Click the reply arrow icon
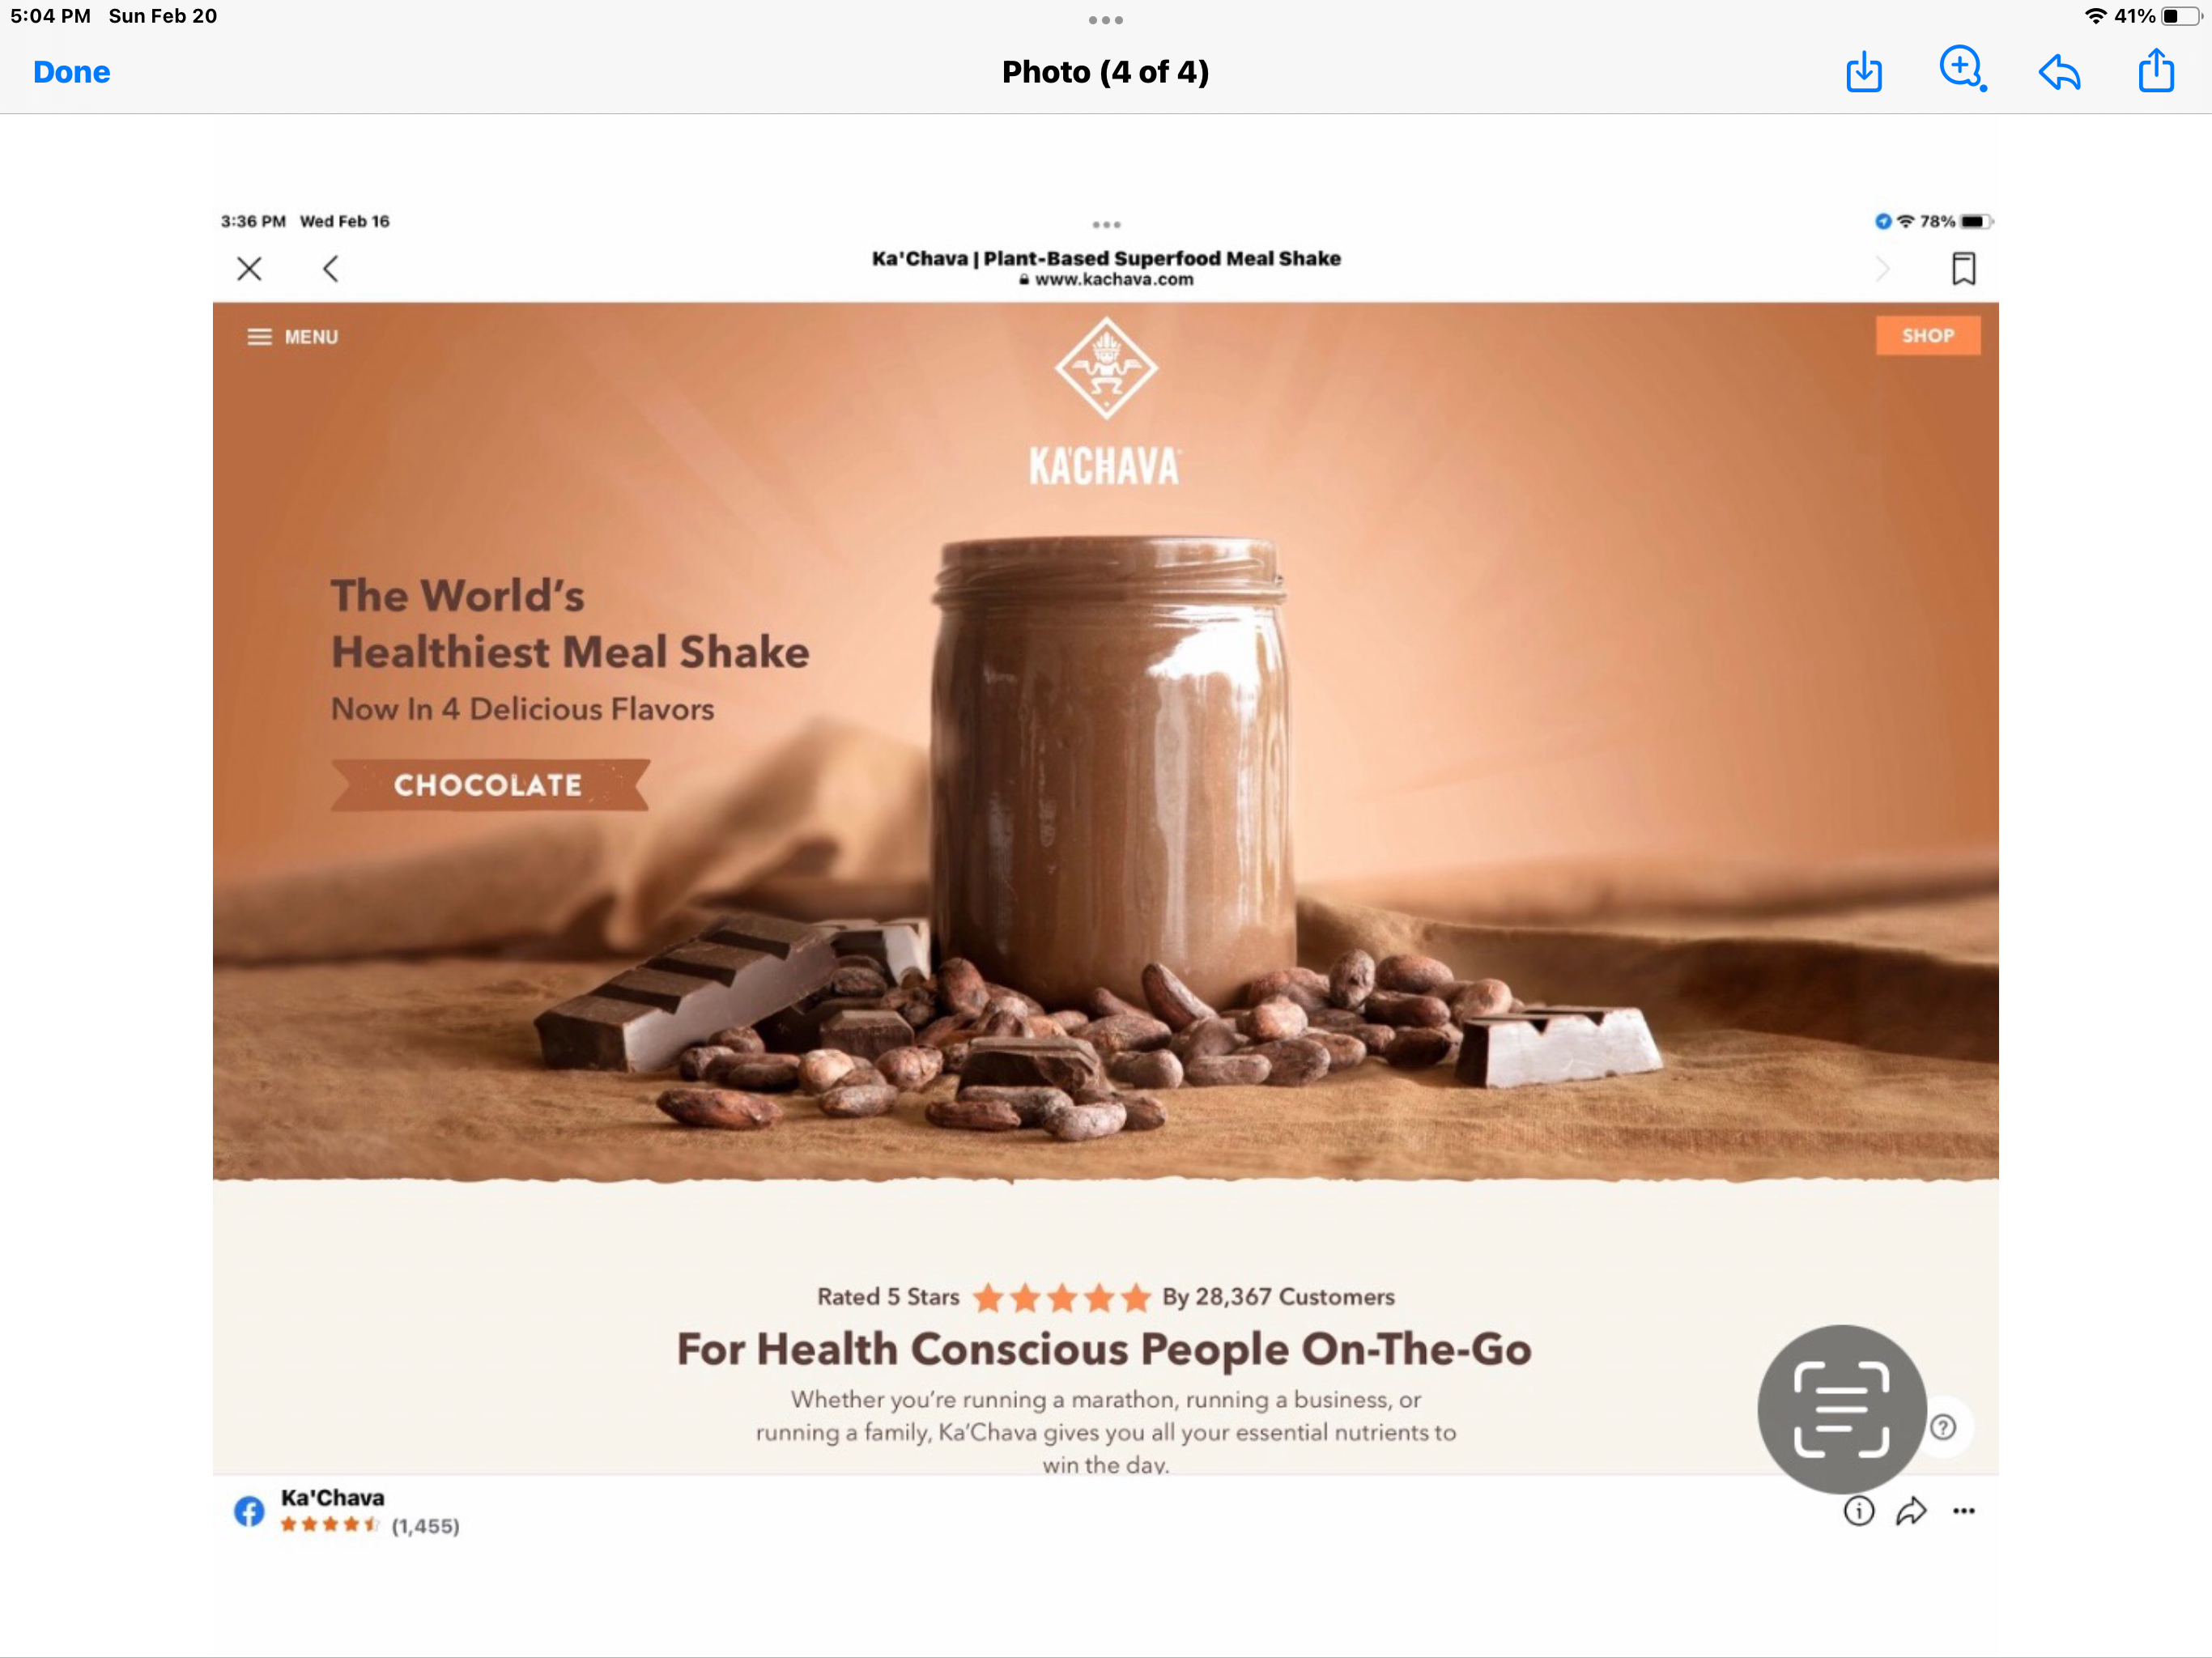Image resolution: width=2212 pixels, height=1658 pixels. coord(2059,72)
